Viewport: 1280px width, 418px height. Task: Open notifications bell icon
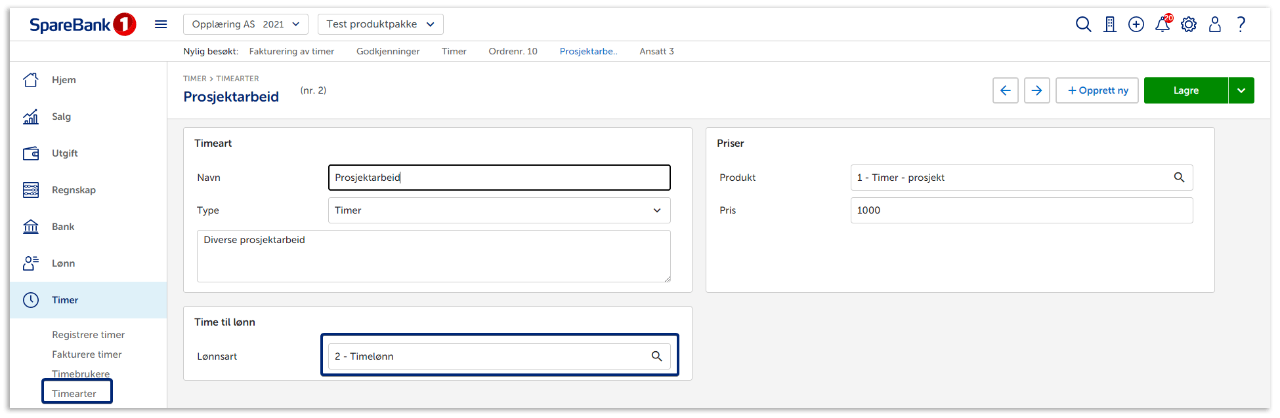[x=1162, y=25]
